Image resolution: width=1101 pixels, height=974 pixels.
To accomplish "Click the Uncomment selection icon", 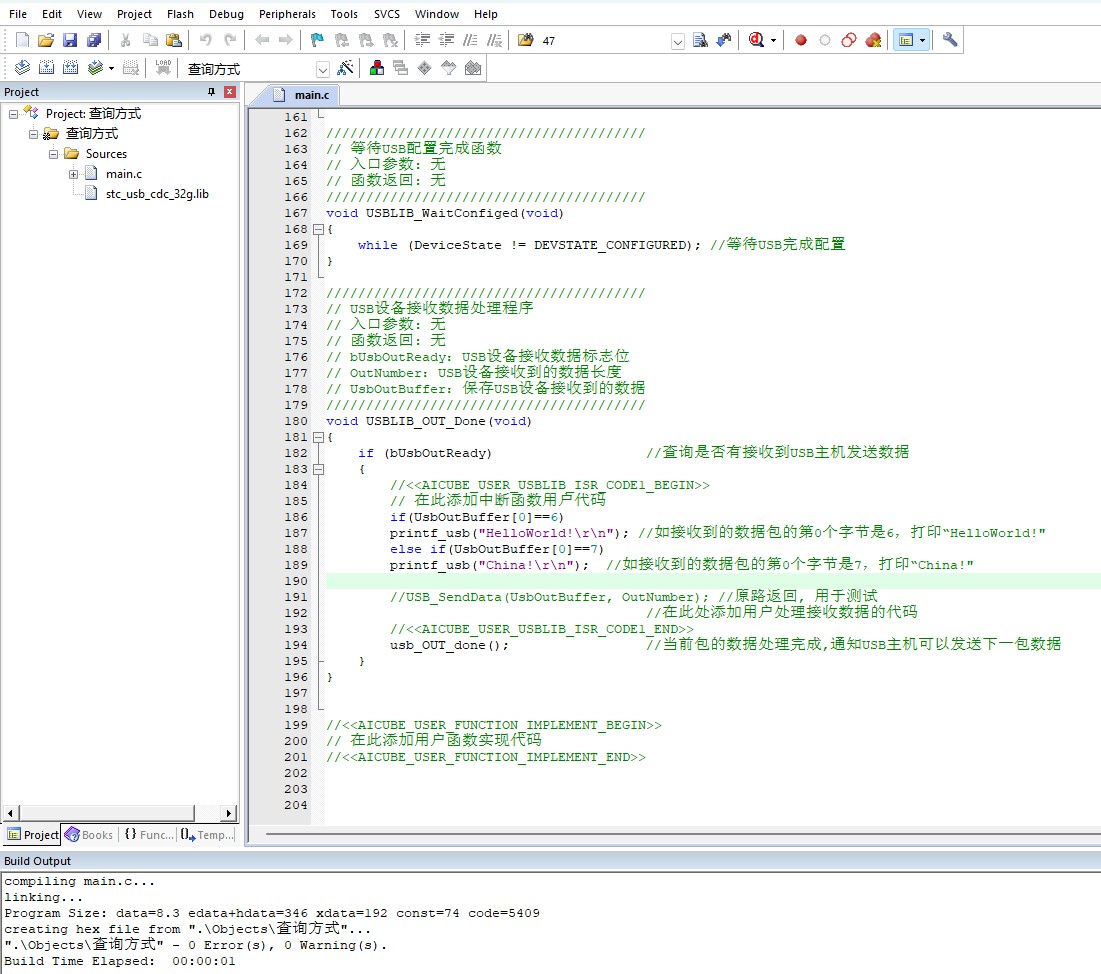I will coord(494,40).
